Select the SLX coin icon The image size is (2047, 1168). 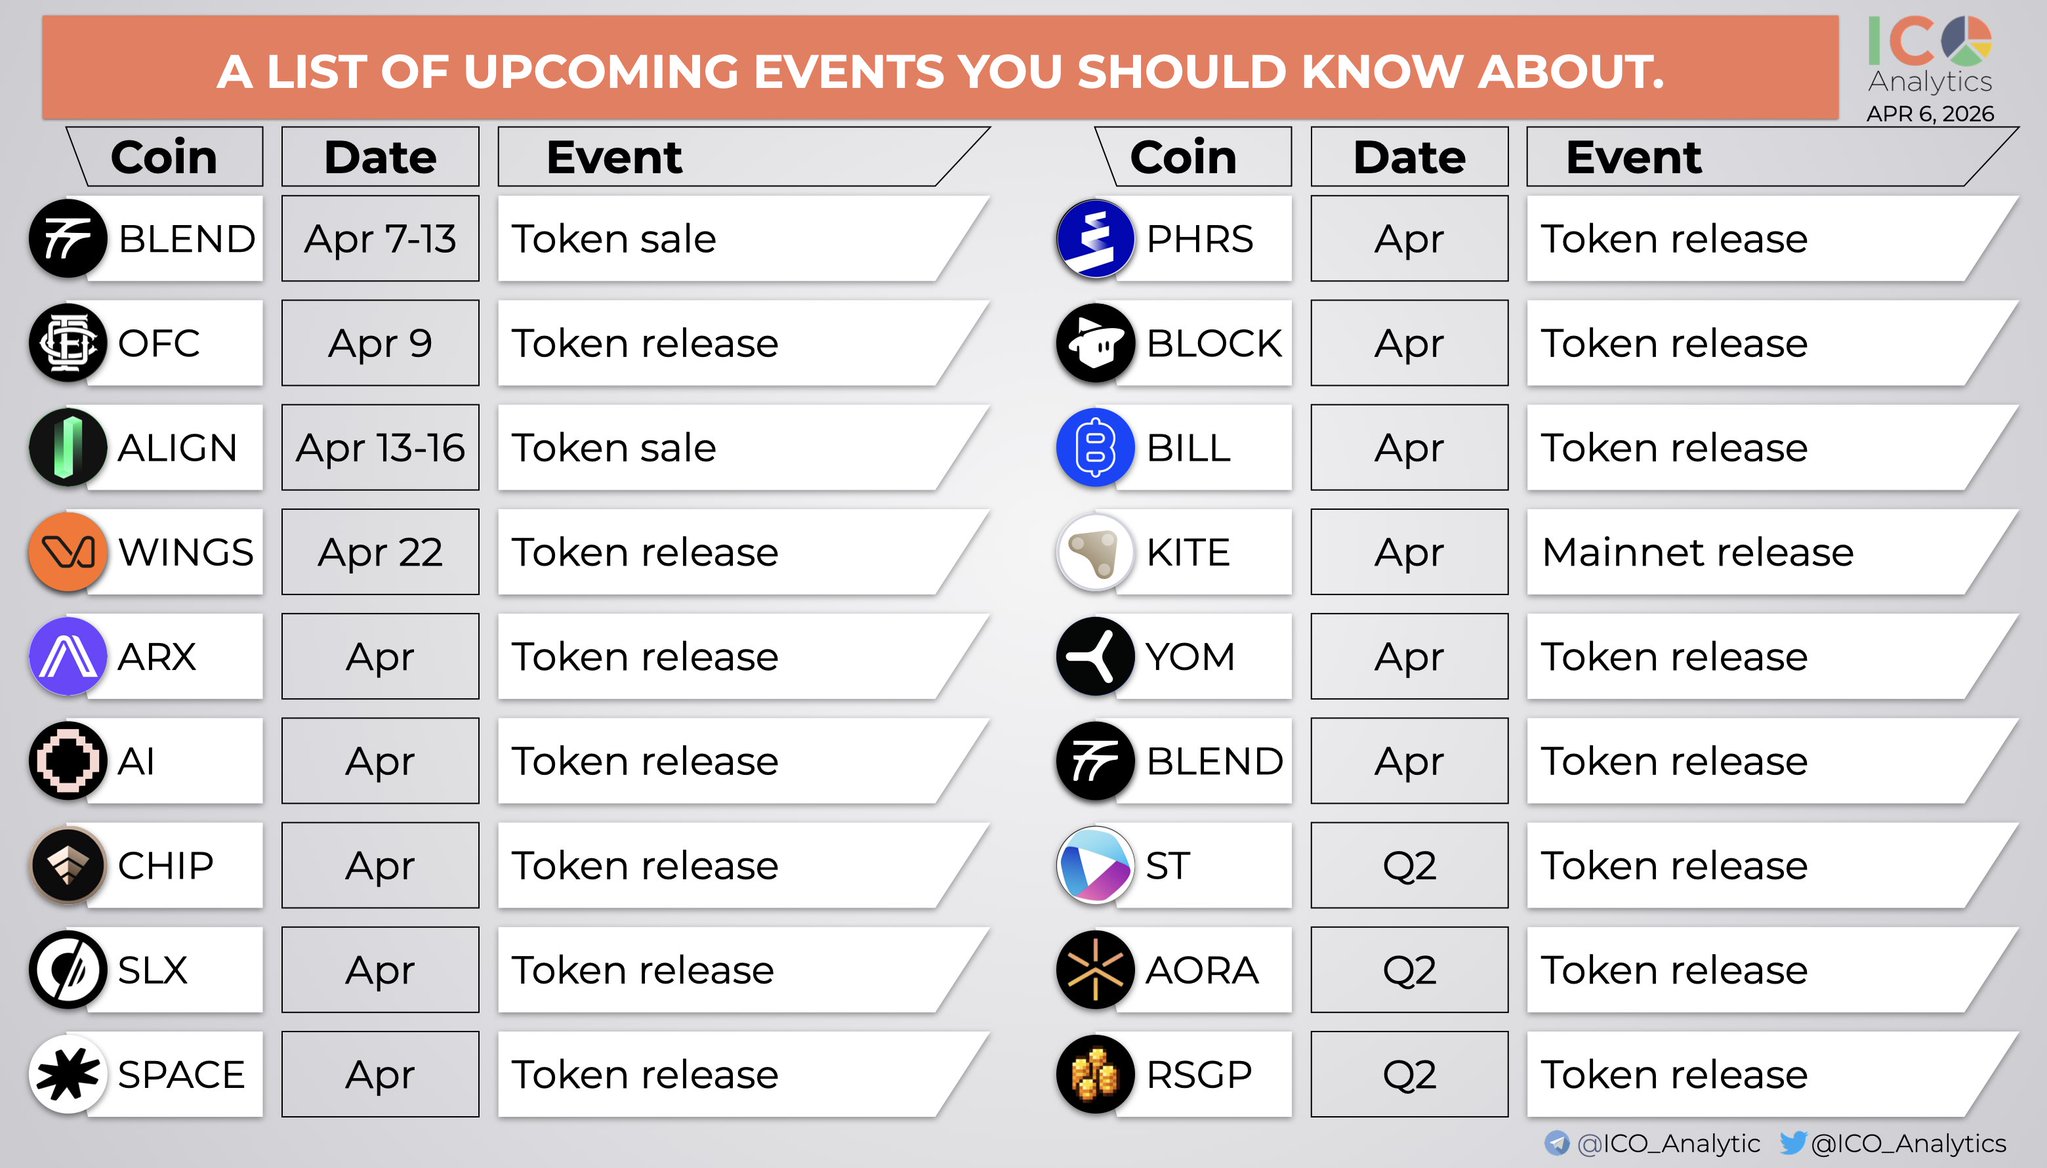point(68,970)
